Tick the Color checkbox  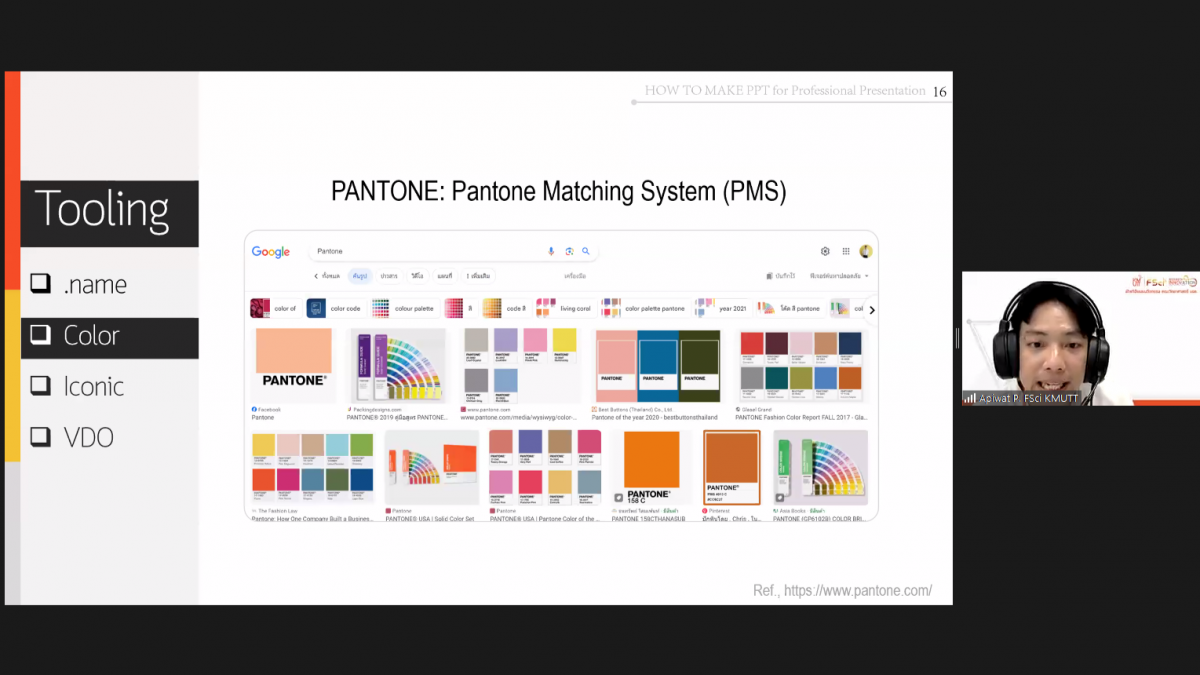41,335
